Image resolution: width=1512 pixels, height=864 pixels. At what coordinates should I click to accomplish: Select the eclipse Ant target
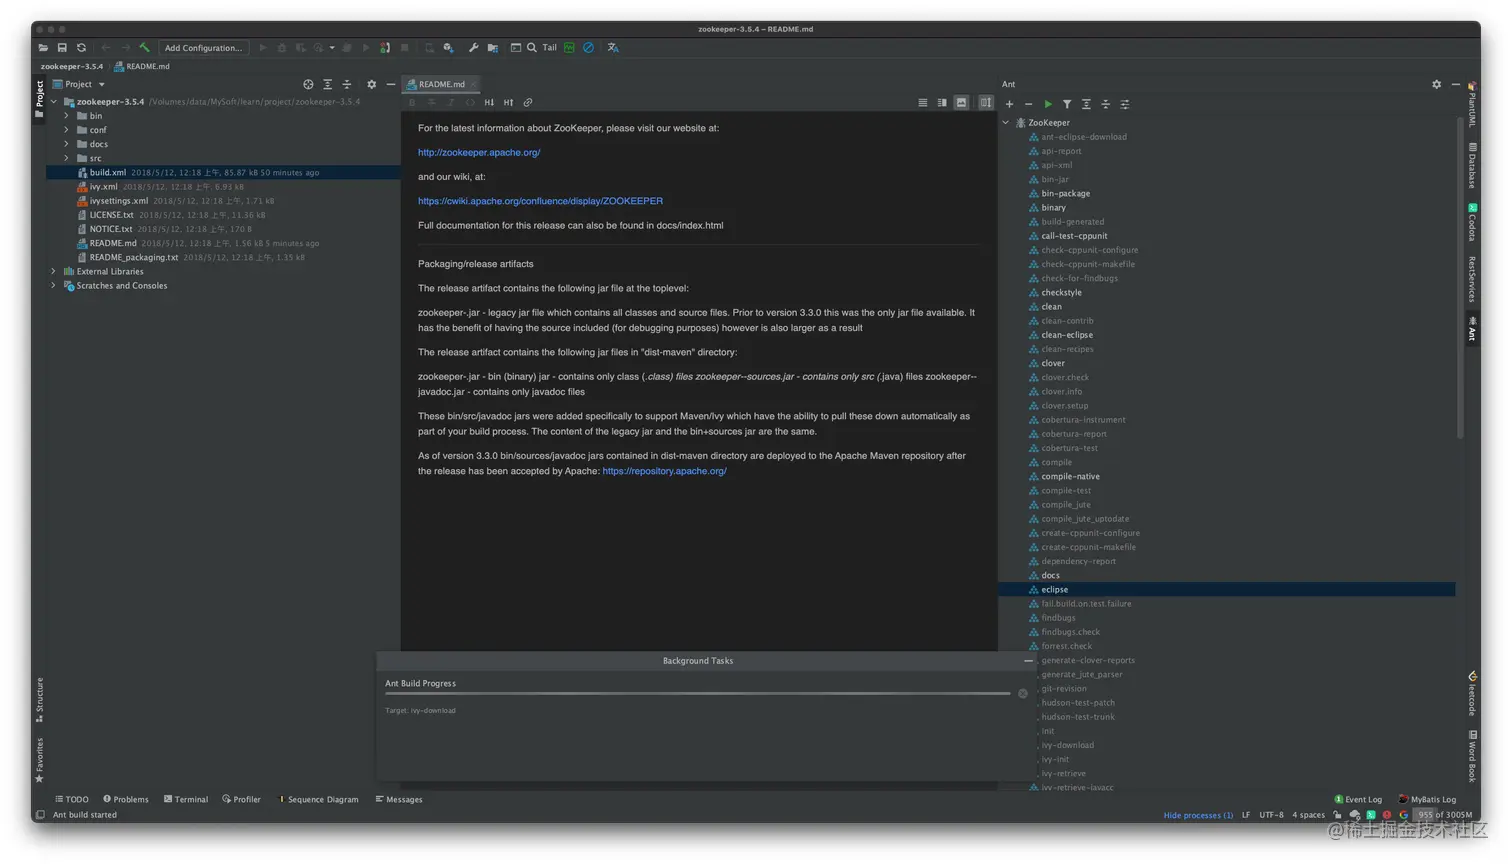coord(1227,590)
